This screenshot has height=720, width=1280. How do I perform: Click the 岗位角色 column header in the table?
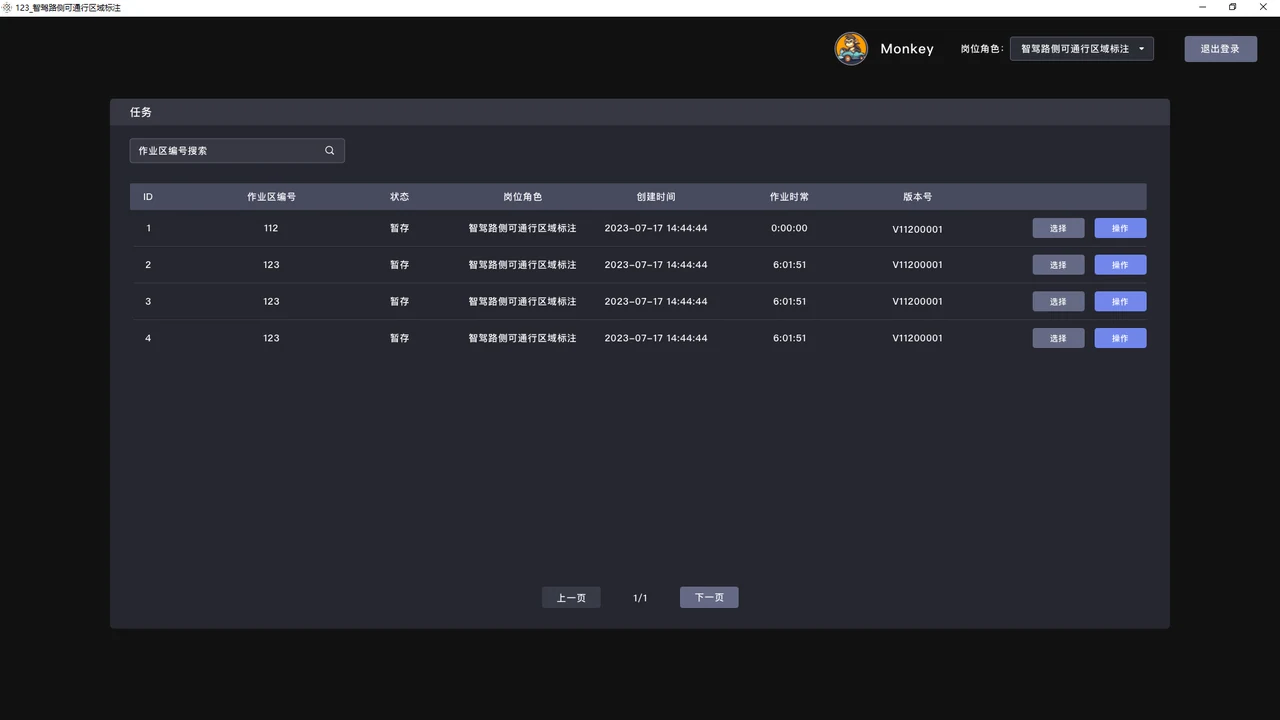click(x=522, y=197)
